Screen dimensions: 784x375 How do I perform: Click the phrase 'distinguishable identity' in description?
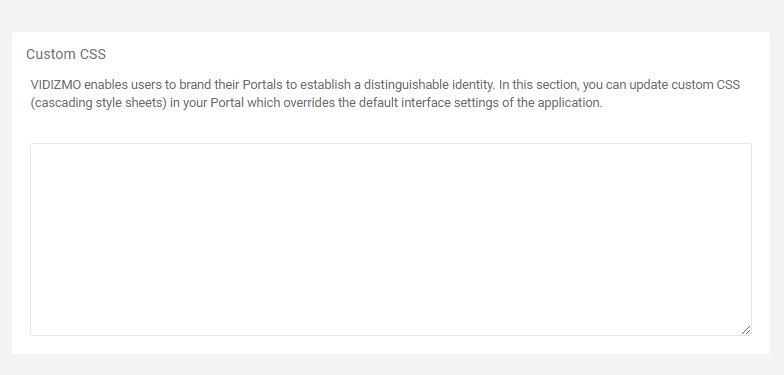click(x=430, y=85)
